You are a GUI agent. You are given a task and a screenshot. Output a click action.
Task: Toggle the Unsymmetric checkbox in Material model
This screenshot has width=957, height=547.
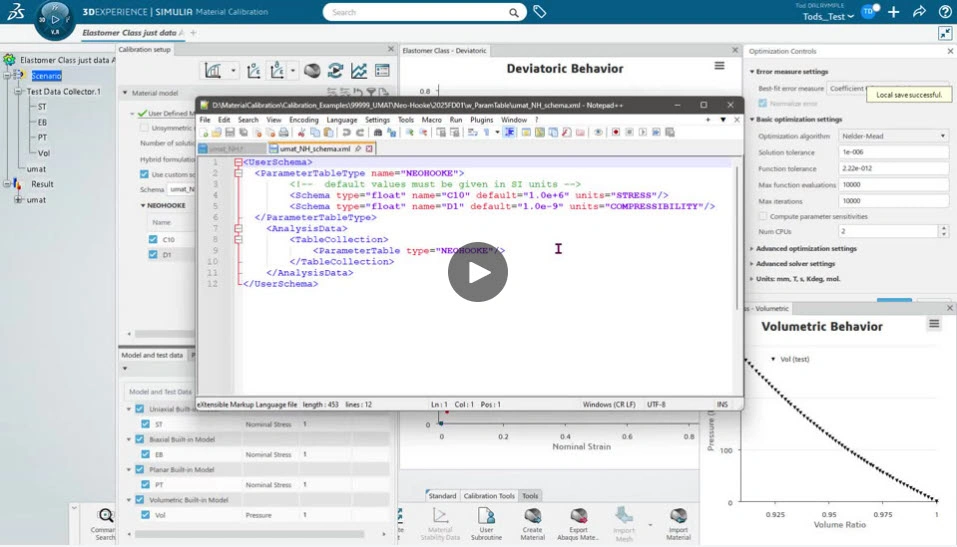[144, 128]
